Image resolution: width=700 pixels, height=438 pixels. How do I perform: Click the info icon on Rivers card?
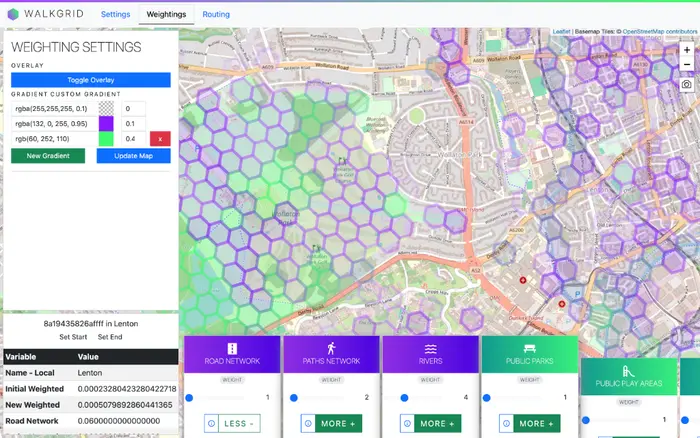click(x=406, y=423)
